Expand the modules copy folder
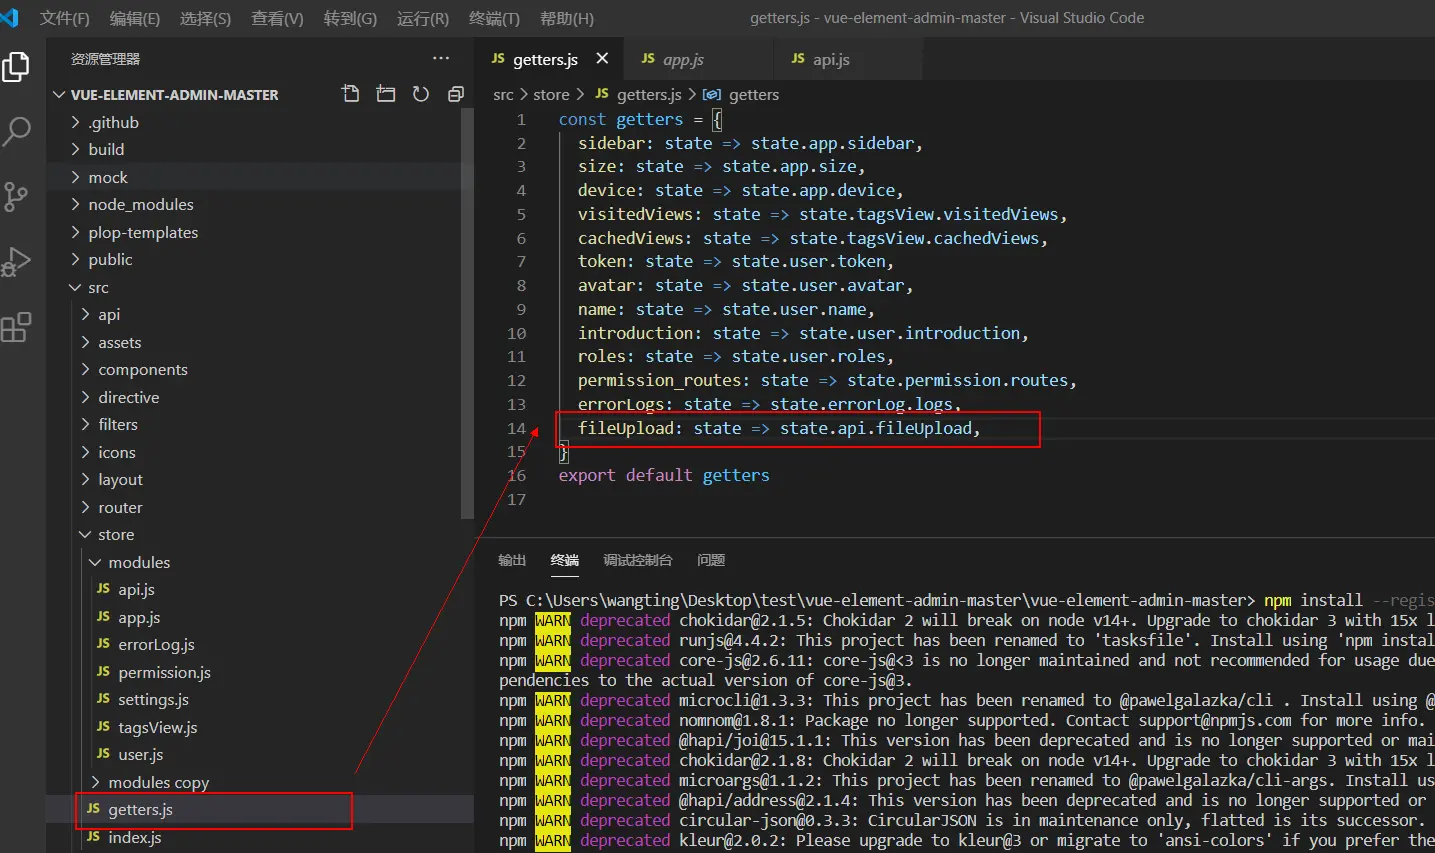1435x853 pixels. click(158, 782)
